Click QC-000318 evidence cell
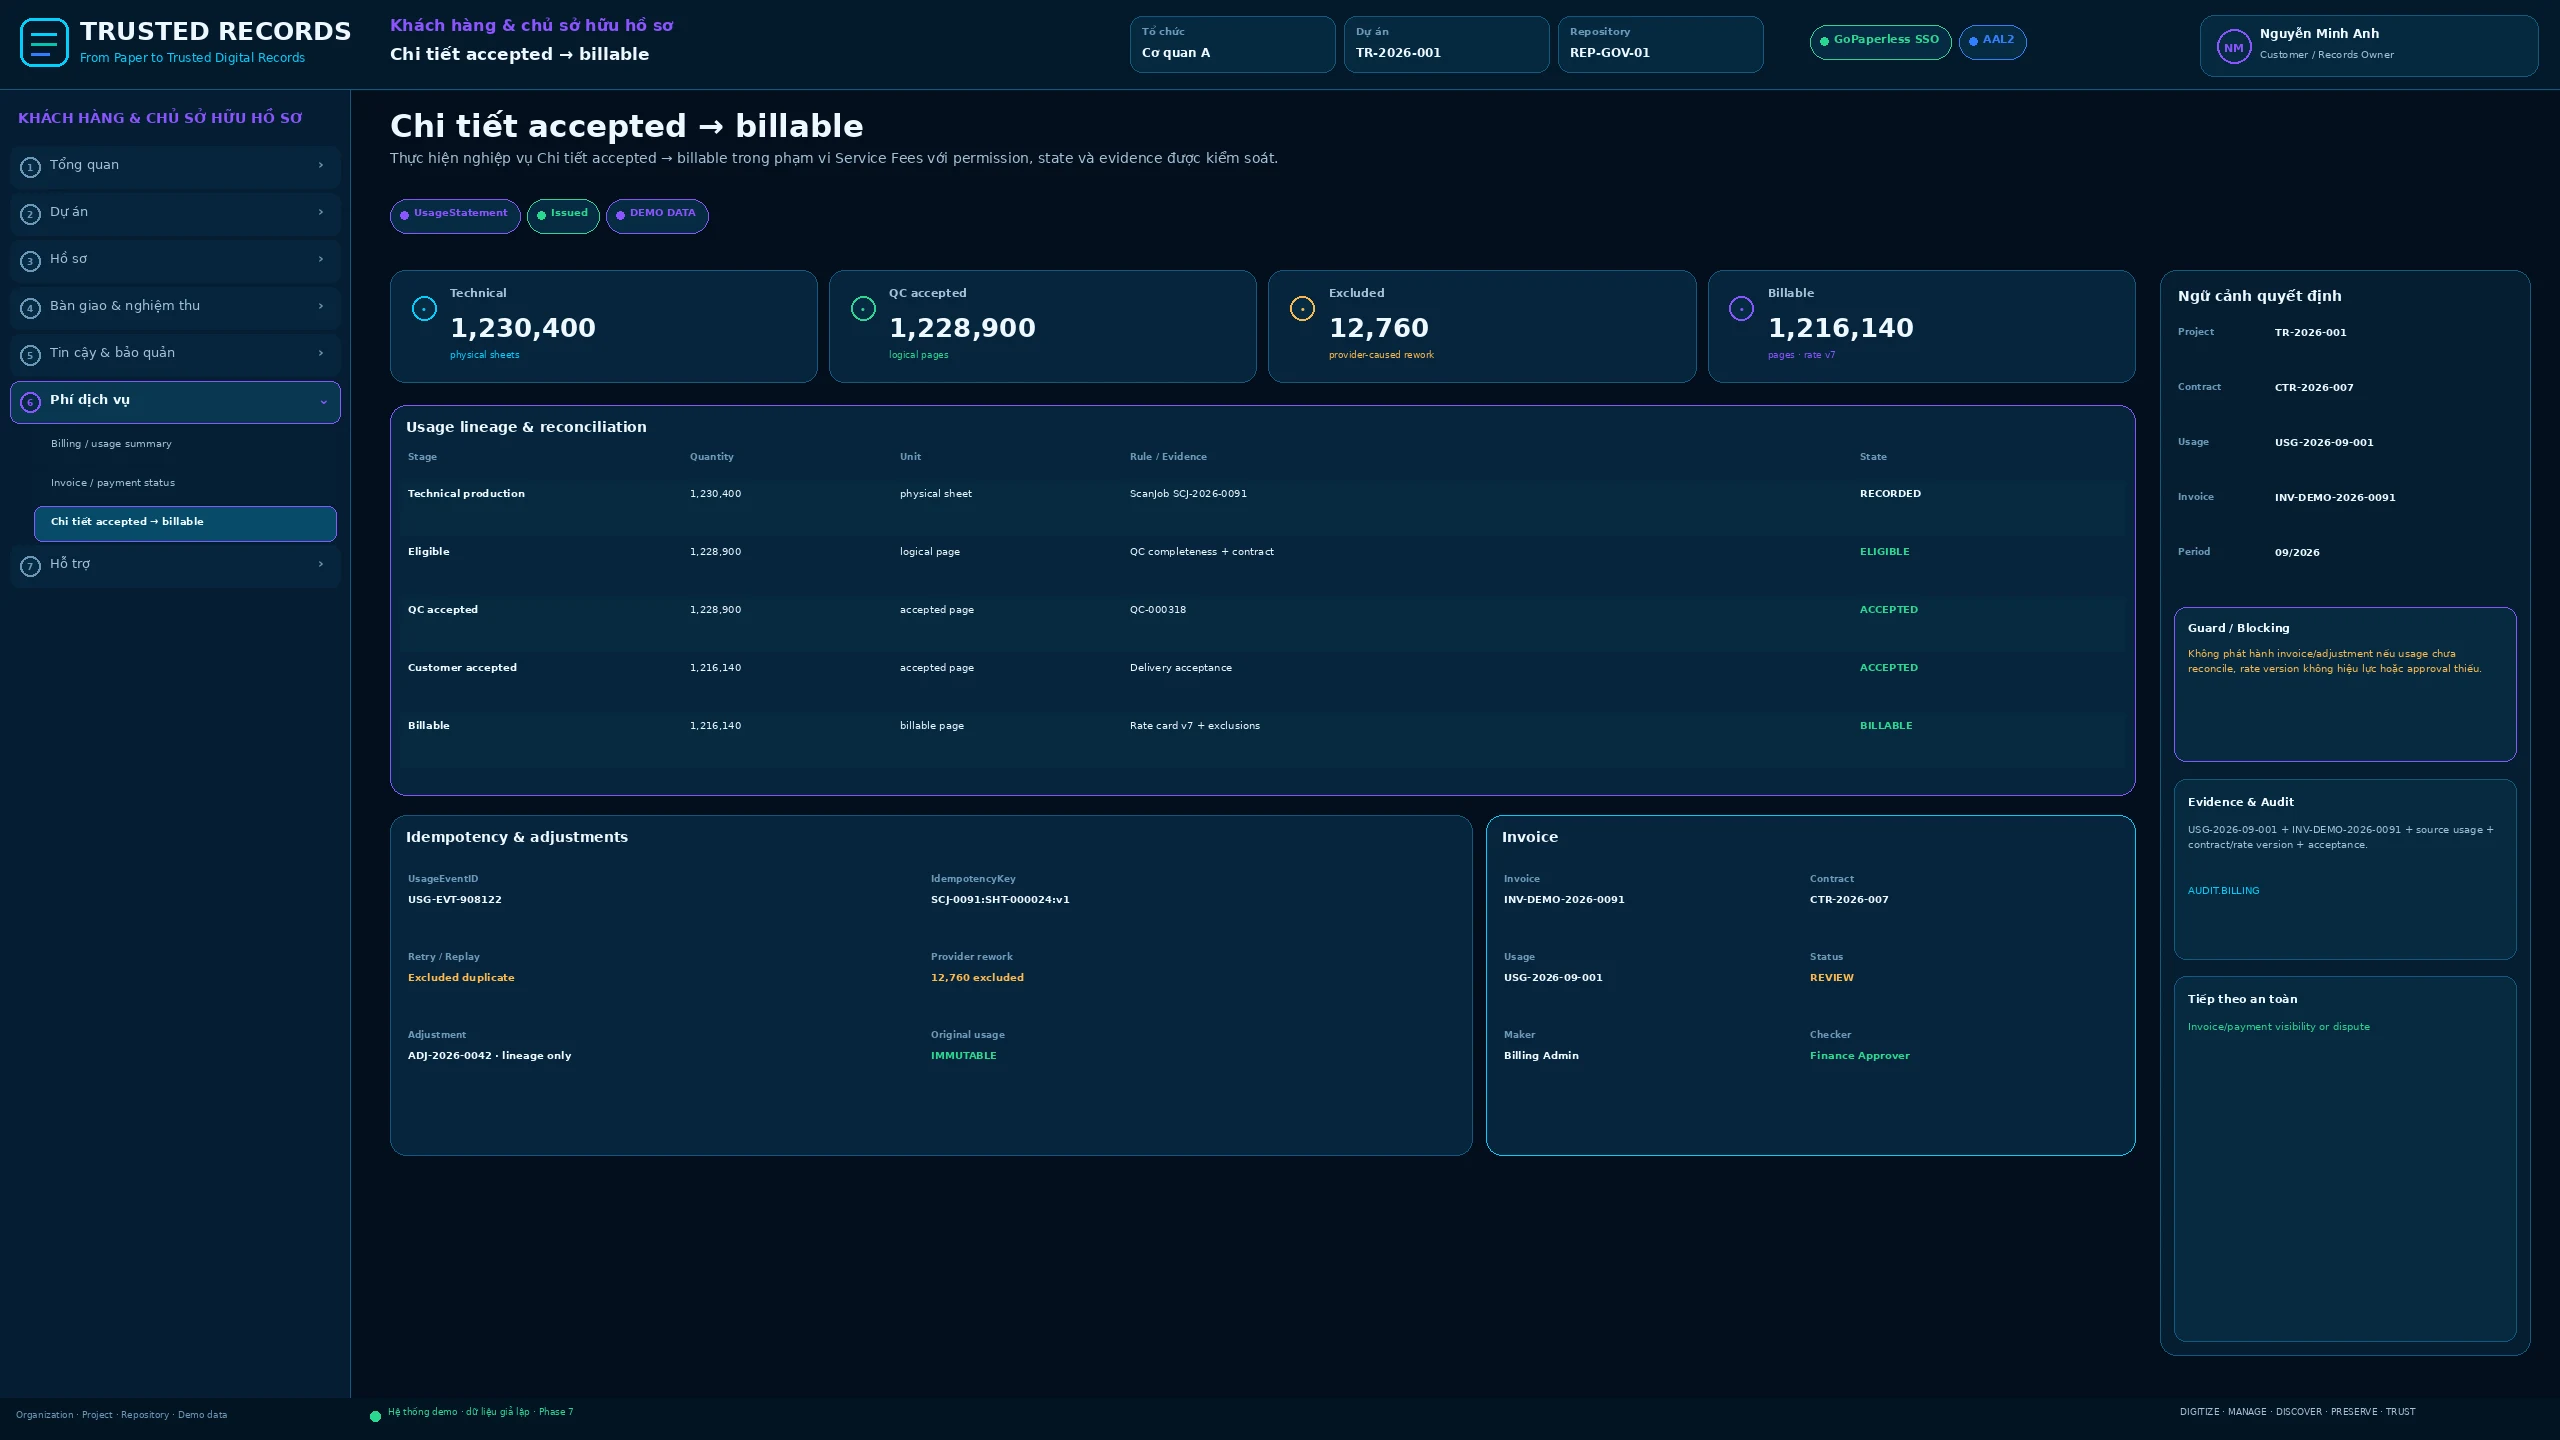 coord(1158,610)
